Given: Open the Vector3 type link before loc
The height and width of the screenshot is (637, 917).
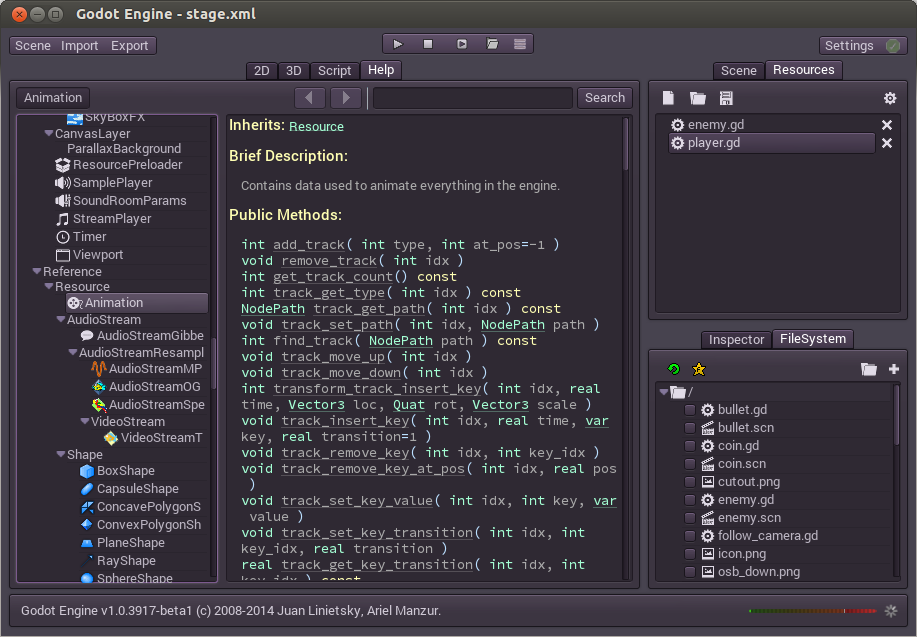Looking at the screenshot, I should [x=316, y=405].
